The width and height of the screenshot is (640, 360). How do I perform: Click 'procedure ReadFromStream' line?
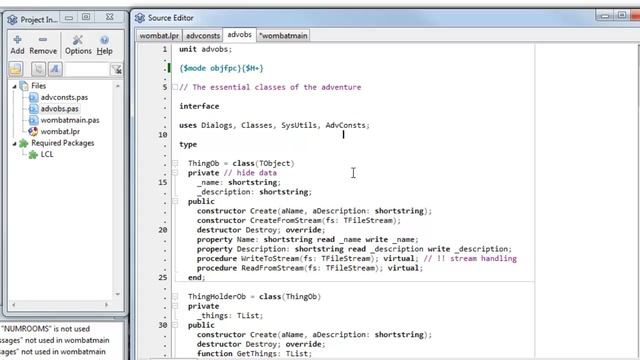tap(310, 268)
